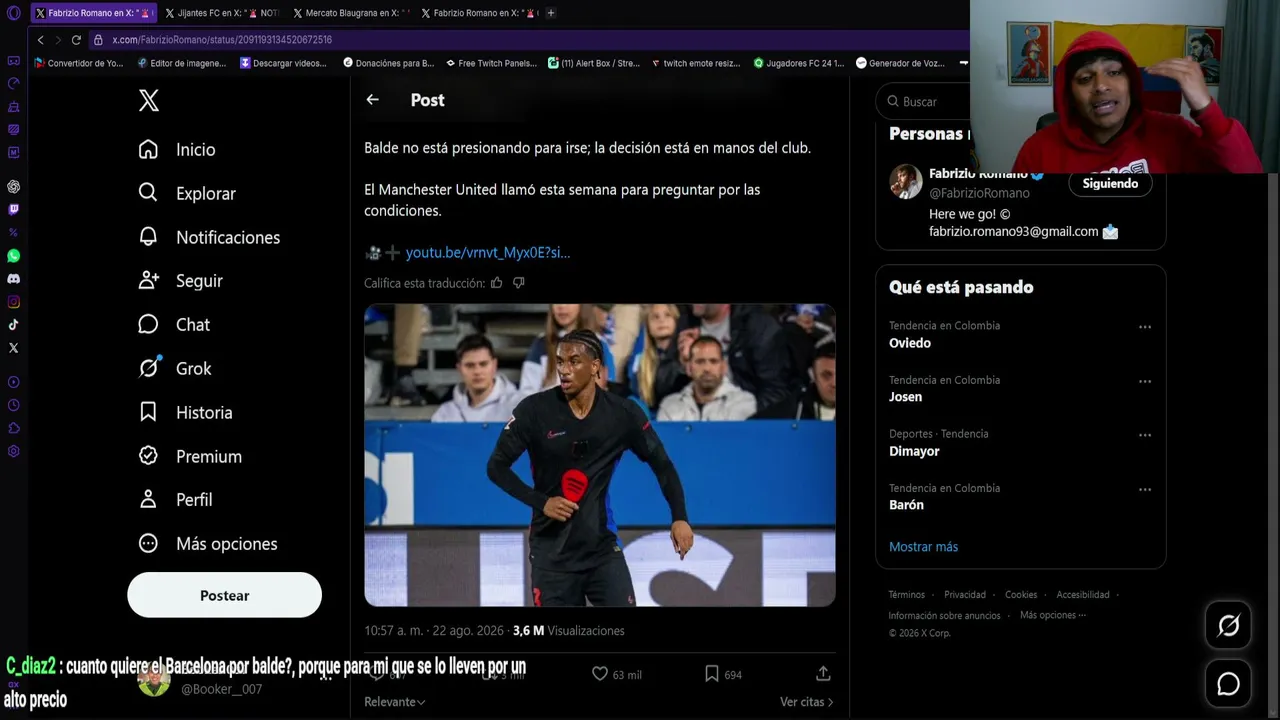Viewport: 1280px width, 720px height.
Task: Open the Explorar search icon
Action: [148, 193]
